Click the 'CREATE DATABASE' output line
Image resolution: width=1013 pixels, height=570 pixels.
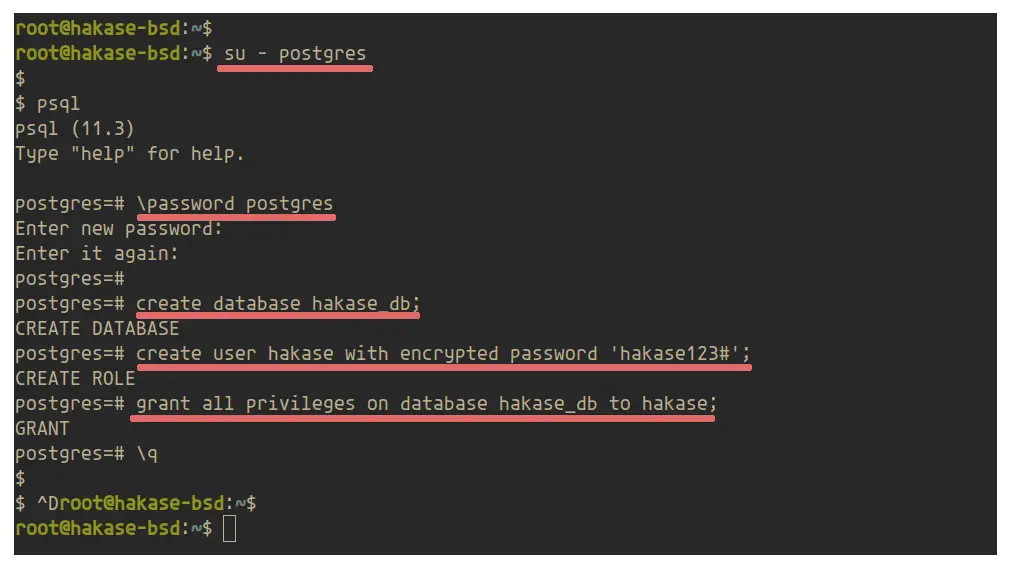coord(97,328)
